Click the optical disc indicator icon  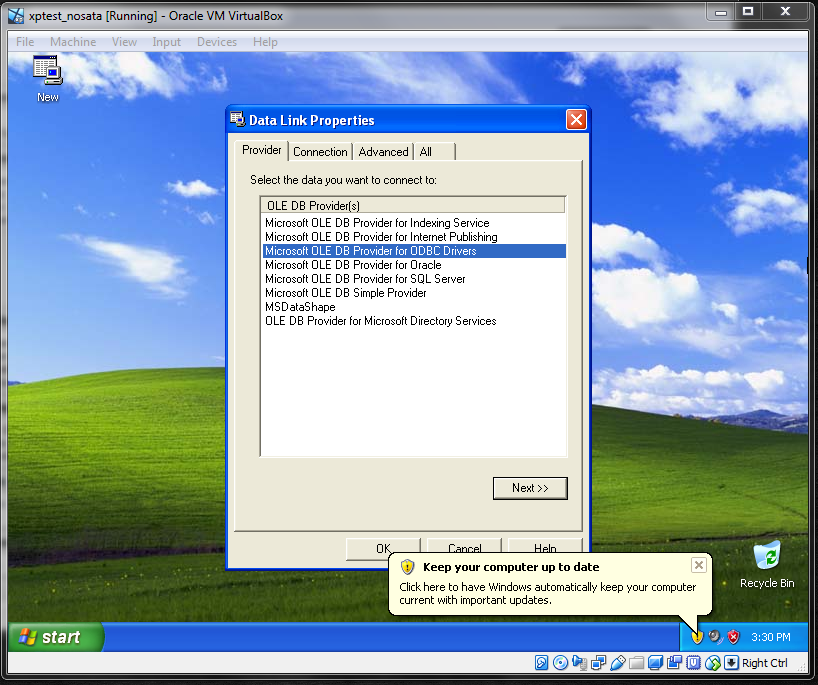click(560, 663)
